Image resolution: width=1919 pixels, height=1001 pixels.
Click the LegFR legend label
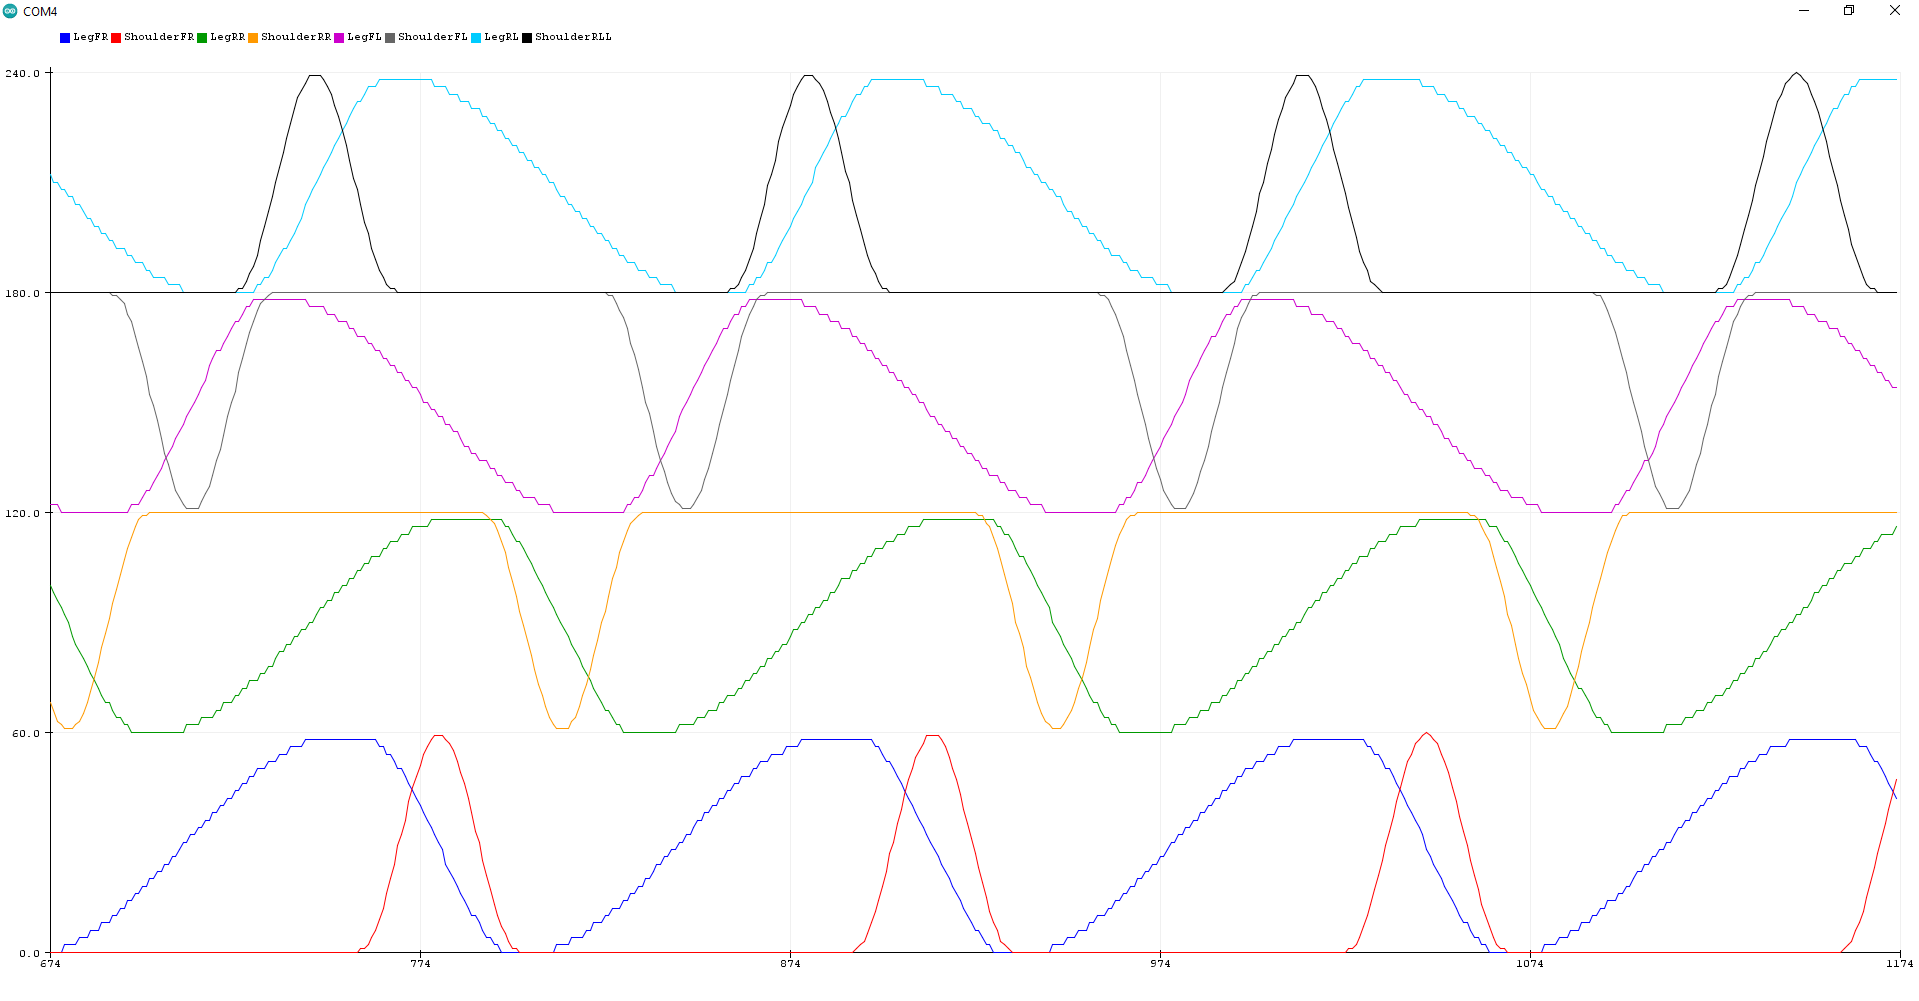[90, 37]
